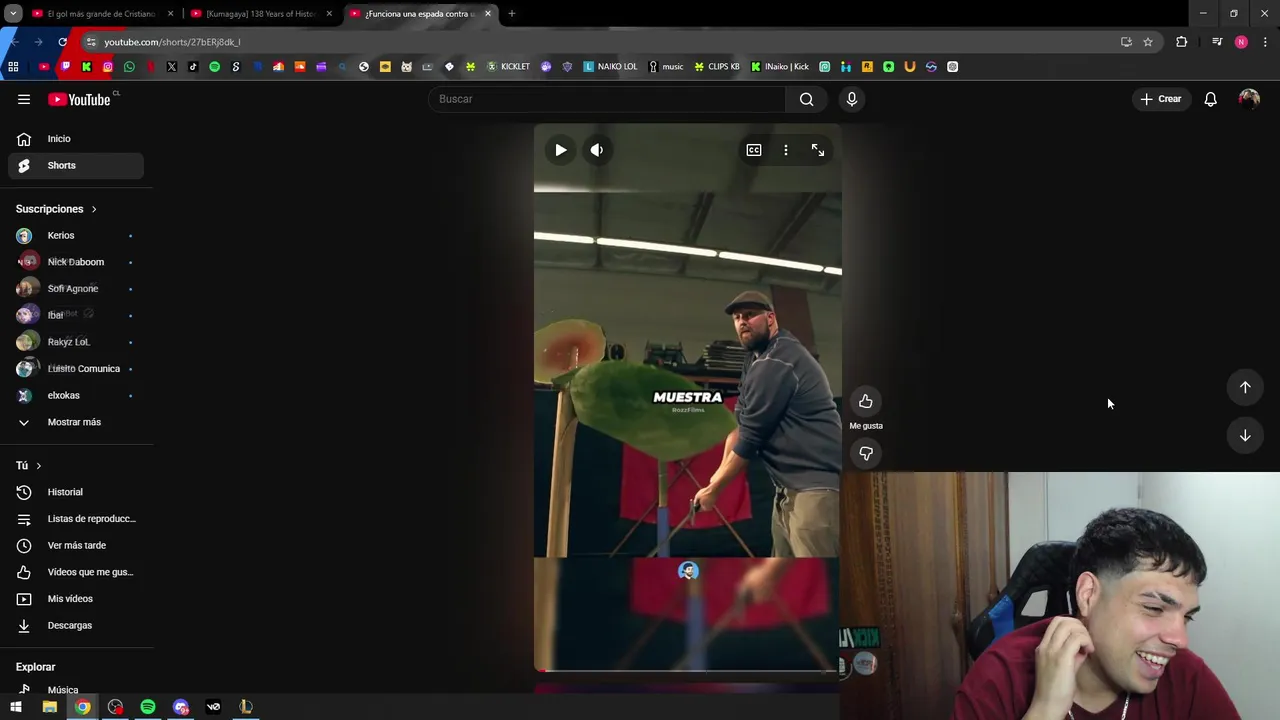Viewport: 1280px width, 720px height.
Task: Go to the previous Short with up arrow
Action: pos(1245,387)
